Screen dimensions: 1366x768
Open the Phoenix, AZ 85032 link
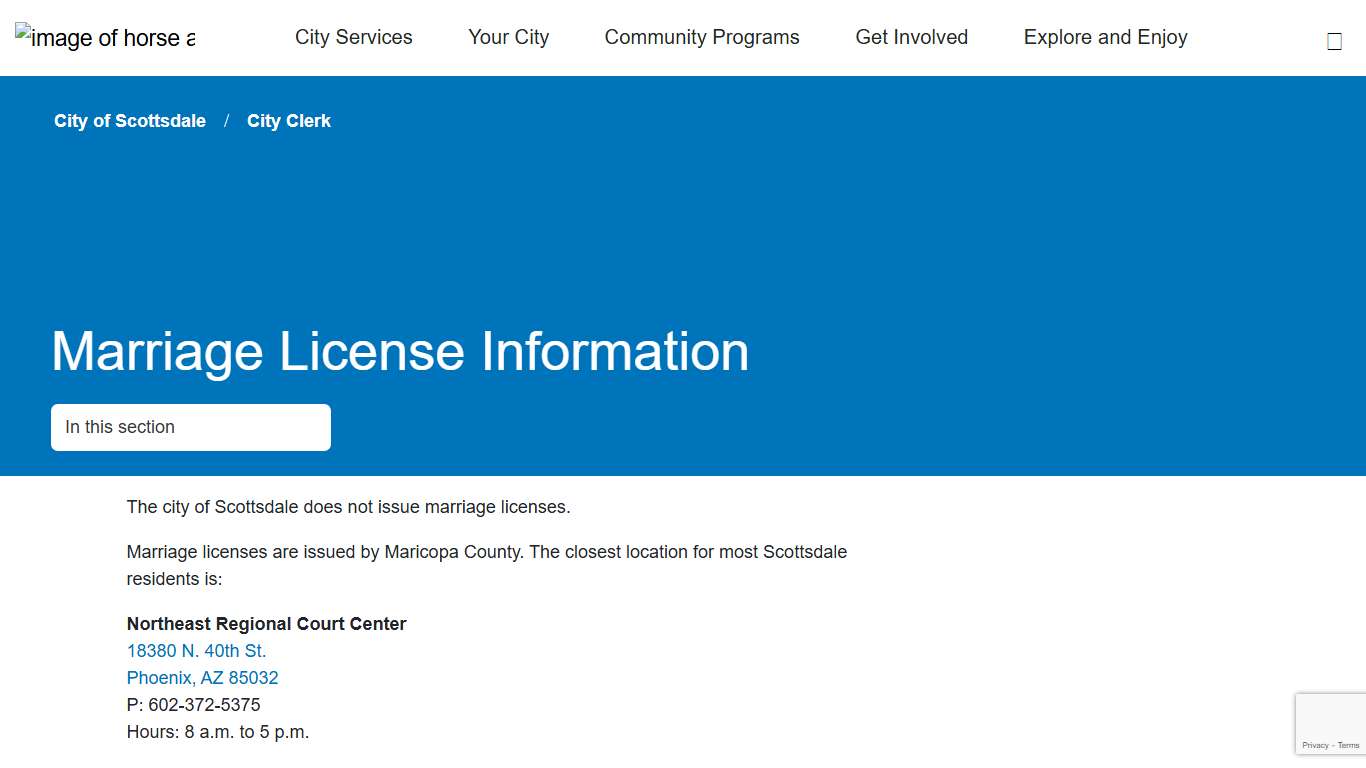pyautogui.click(x=202, y=677)
